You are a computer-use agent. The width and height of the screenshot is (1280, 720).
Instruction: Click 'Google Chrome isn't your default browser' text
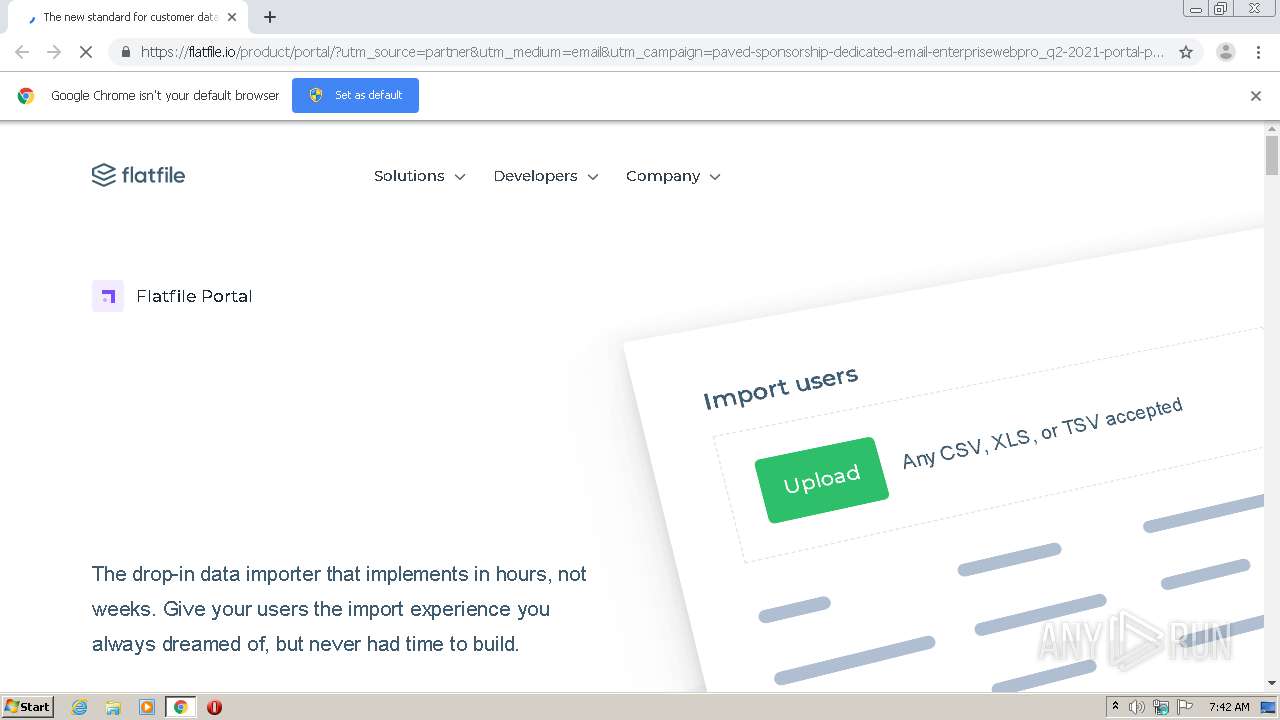[165, 96]
